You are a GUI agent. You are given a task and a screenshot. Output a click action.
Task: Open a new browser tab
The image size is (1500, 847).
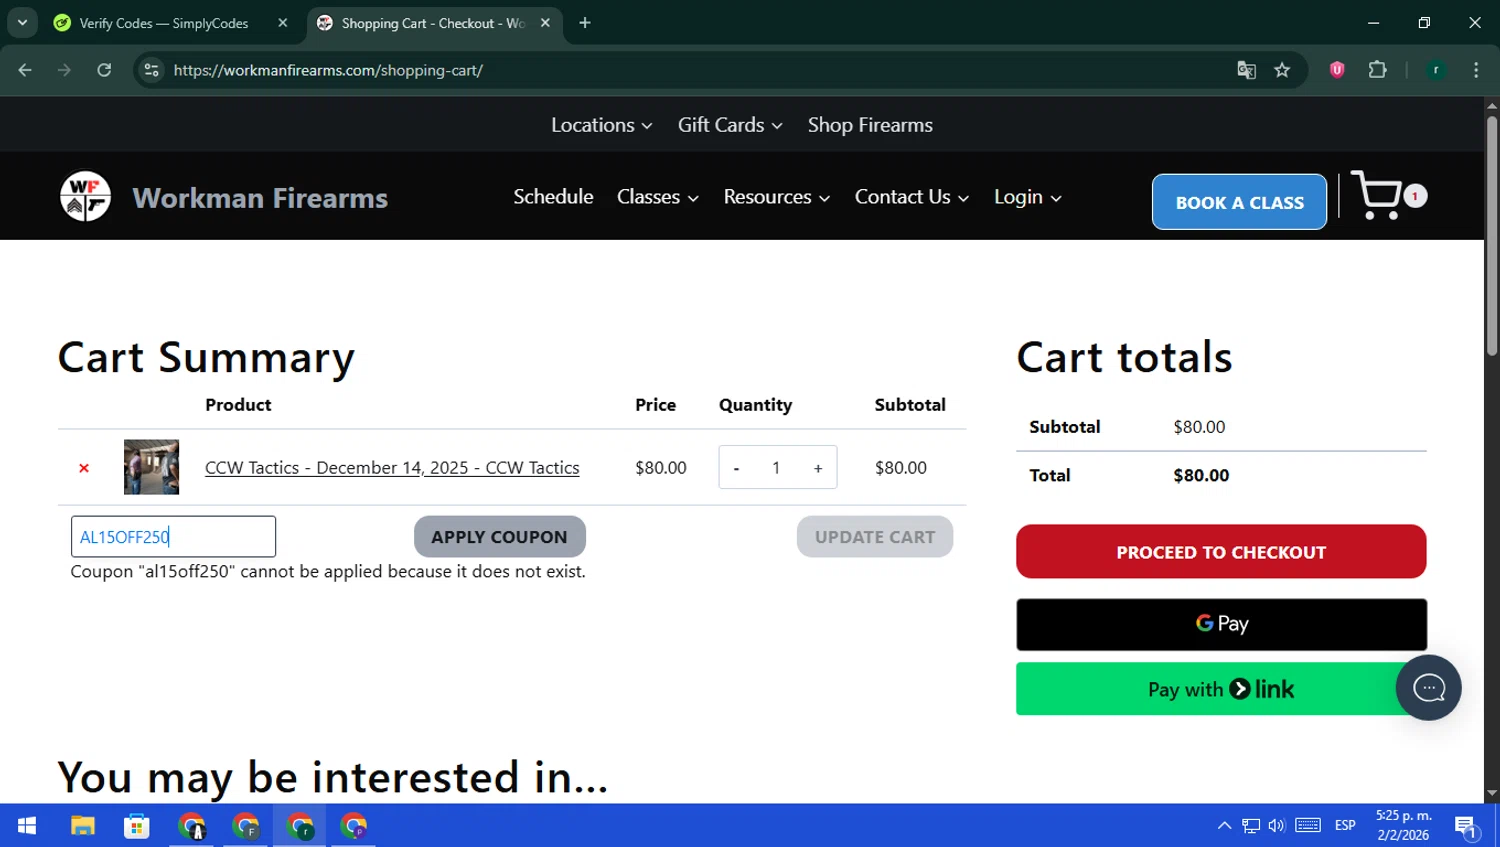click(x=585, y=23)
